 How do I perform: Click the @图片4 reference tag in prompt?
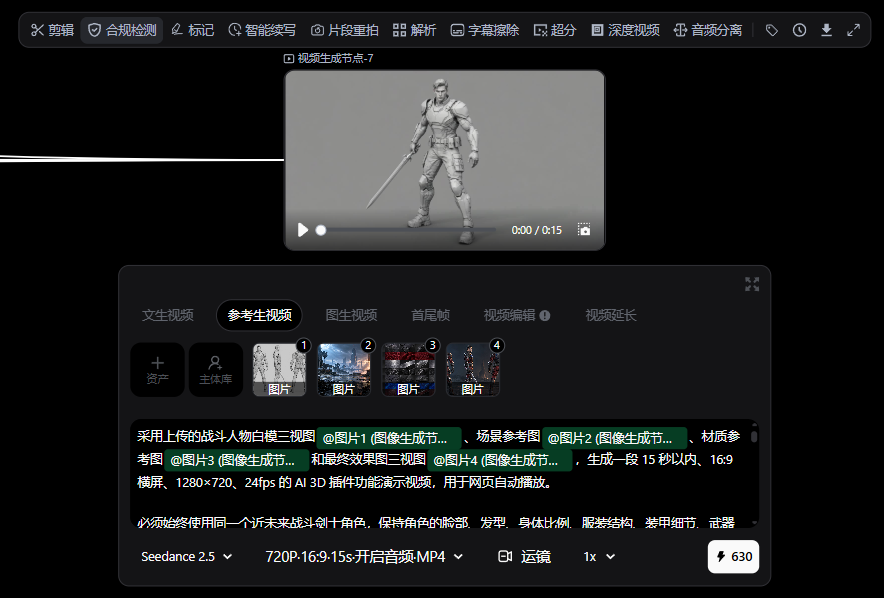click(500, 460)
